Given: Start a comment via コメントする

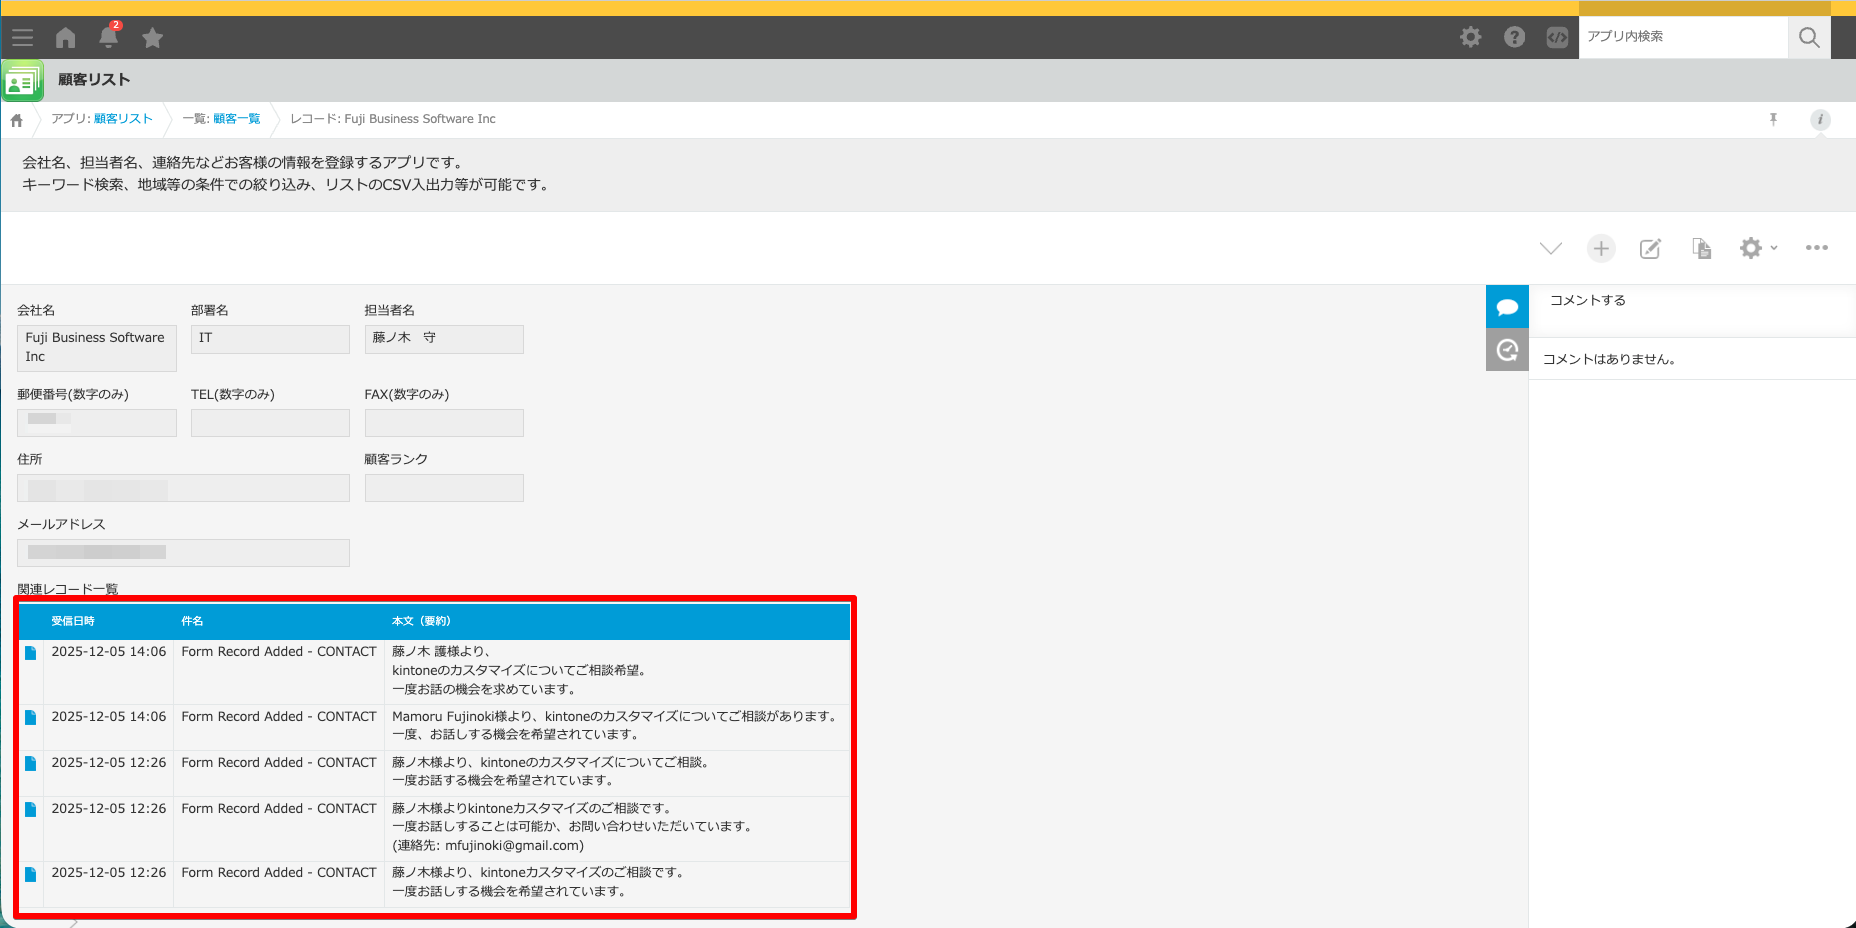Looking at the screenshot, I should coord(1587,299).
